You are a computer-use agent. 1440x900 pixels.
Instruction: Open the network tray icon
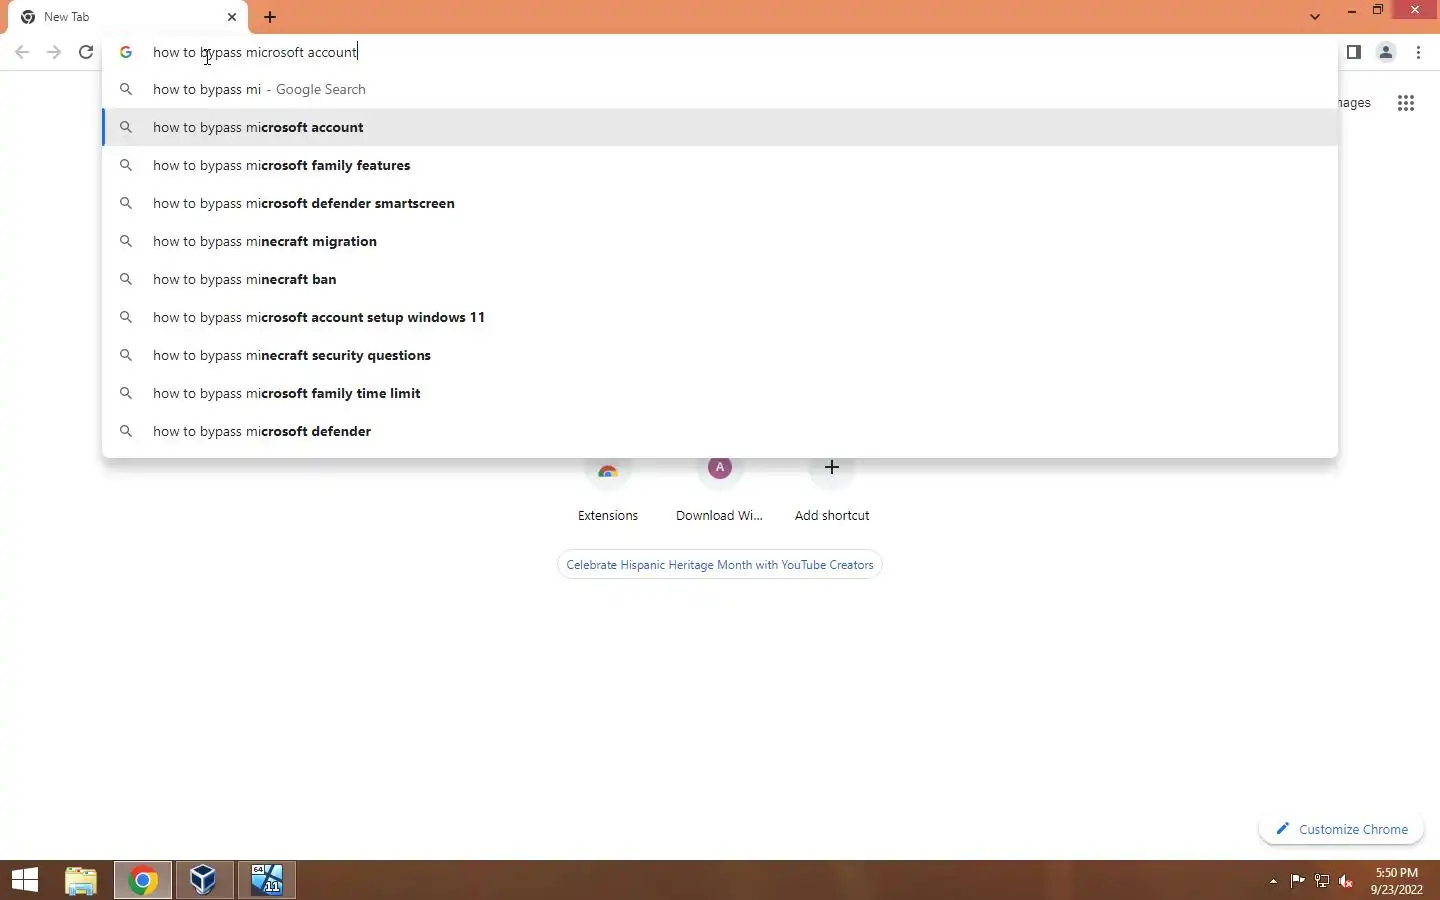coord(1322,881)
